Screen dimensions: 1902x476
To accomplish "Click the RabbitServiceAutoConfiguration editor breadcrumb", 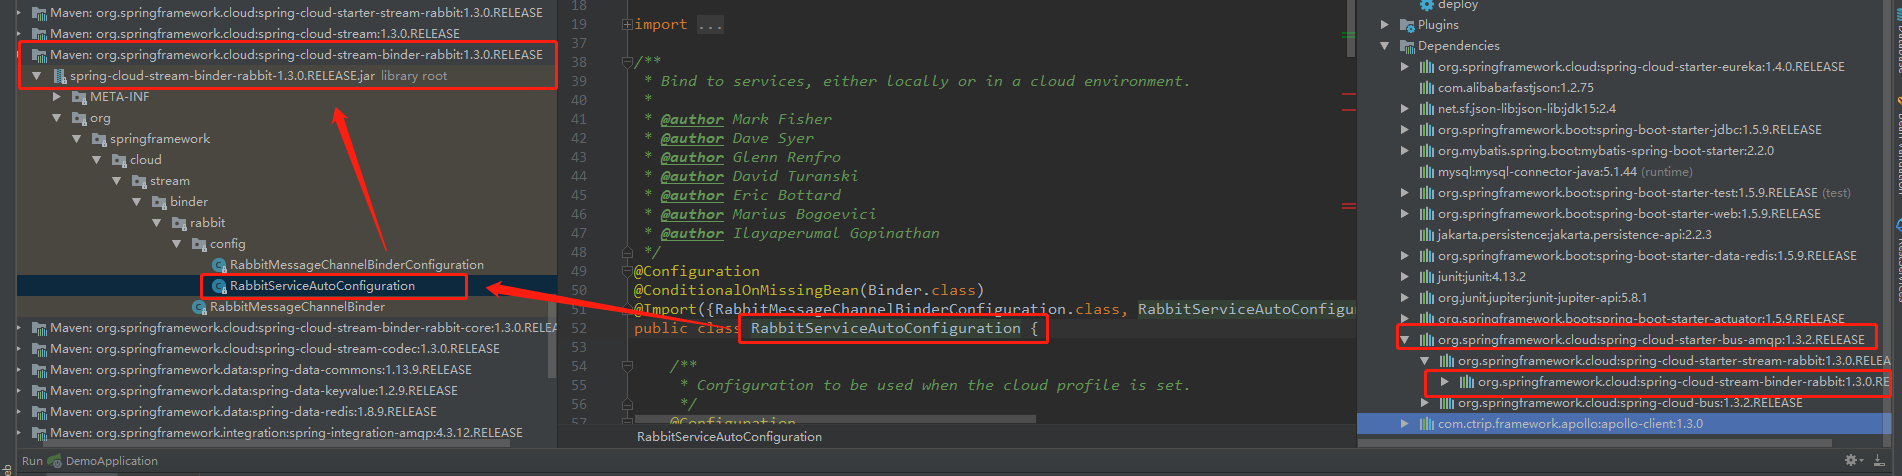I will coord(730,437).
